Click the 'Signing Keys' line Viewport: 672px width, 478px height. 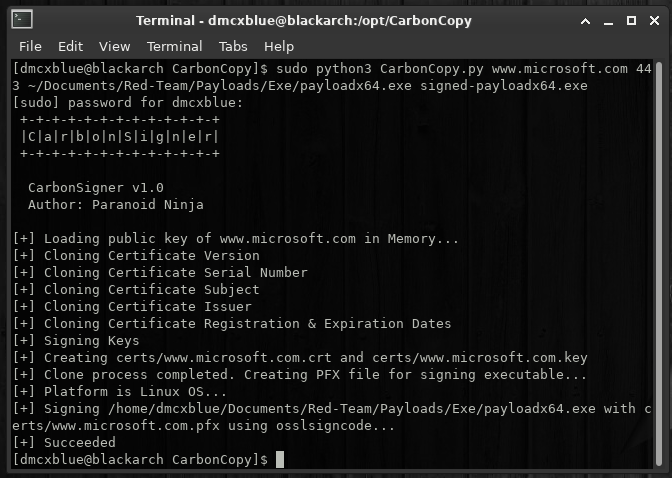tap(76, 341)
